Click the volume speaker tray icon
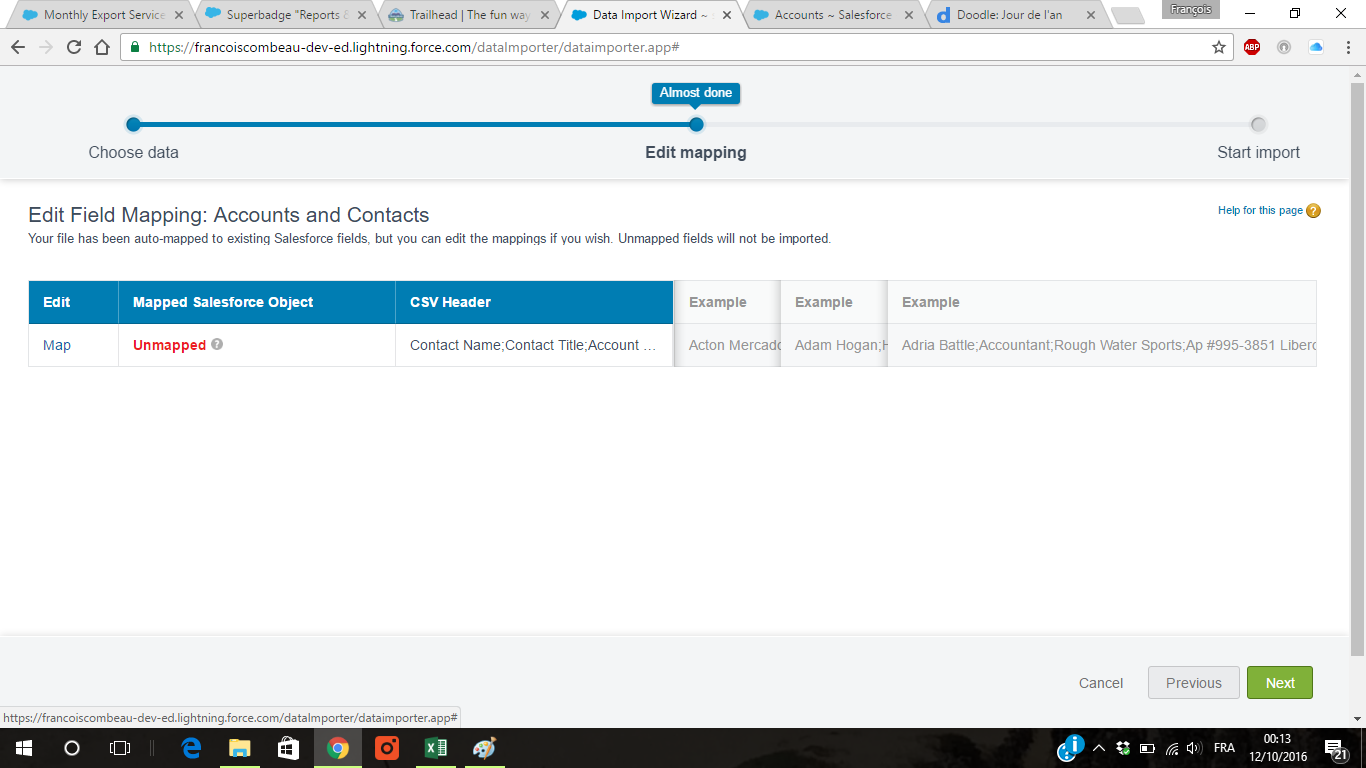1366x768 pixels. click(1193, 748)
